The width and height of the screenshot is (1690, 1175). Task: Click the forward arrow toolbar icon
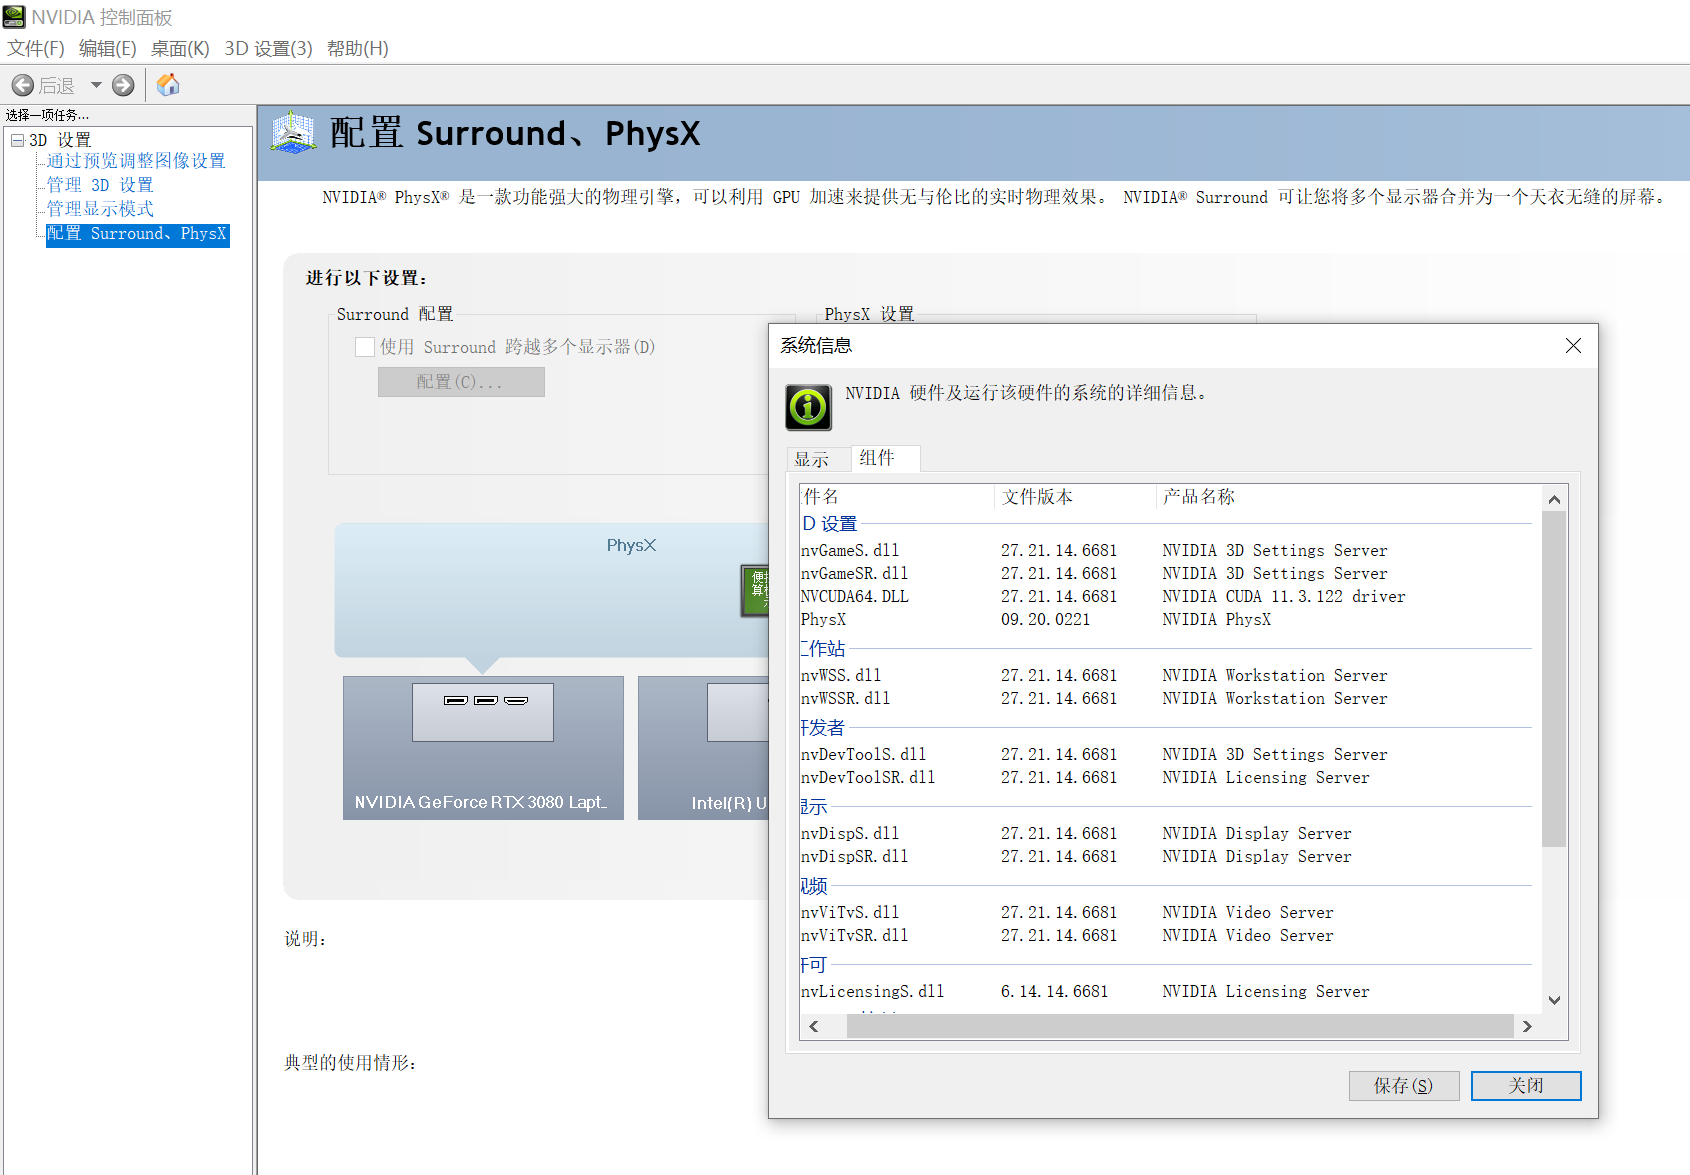pos(123,85)
